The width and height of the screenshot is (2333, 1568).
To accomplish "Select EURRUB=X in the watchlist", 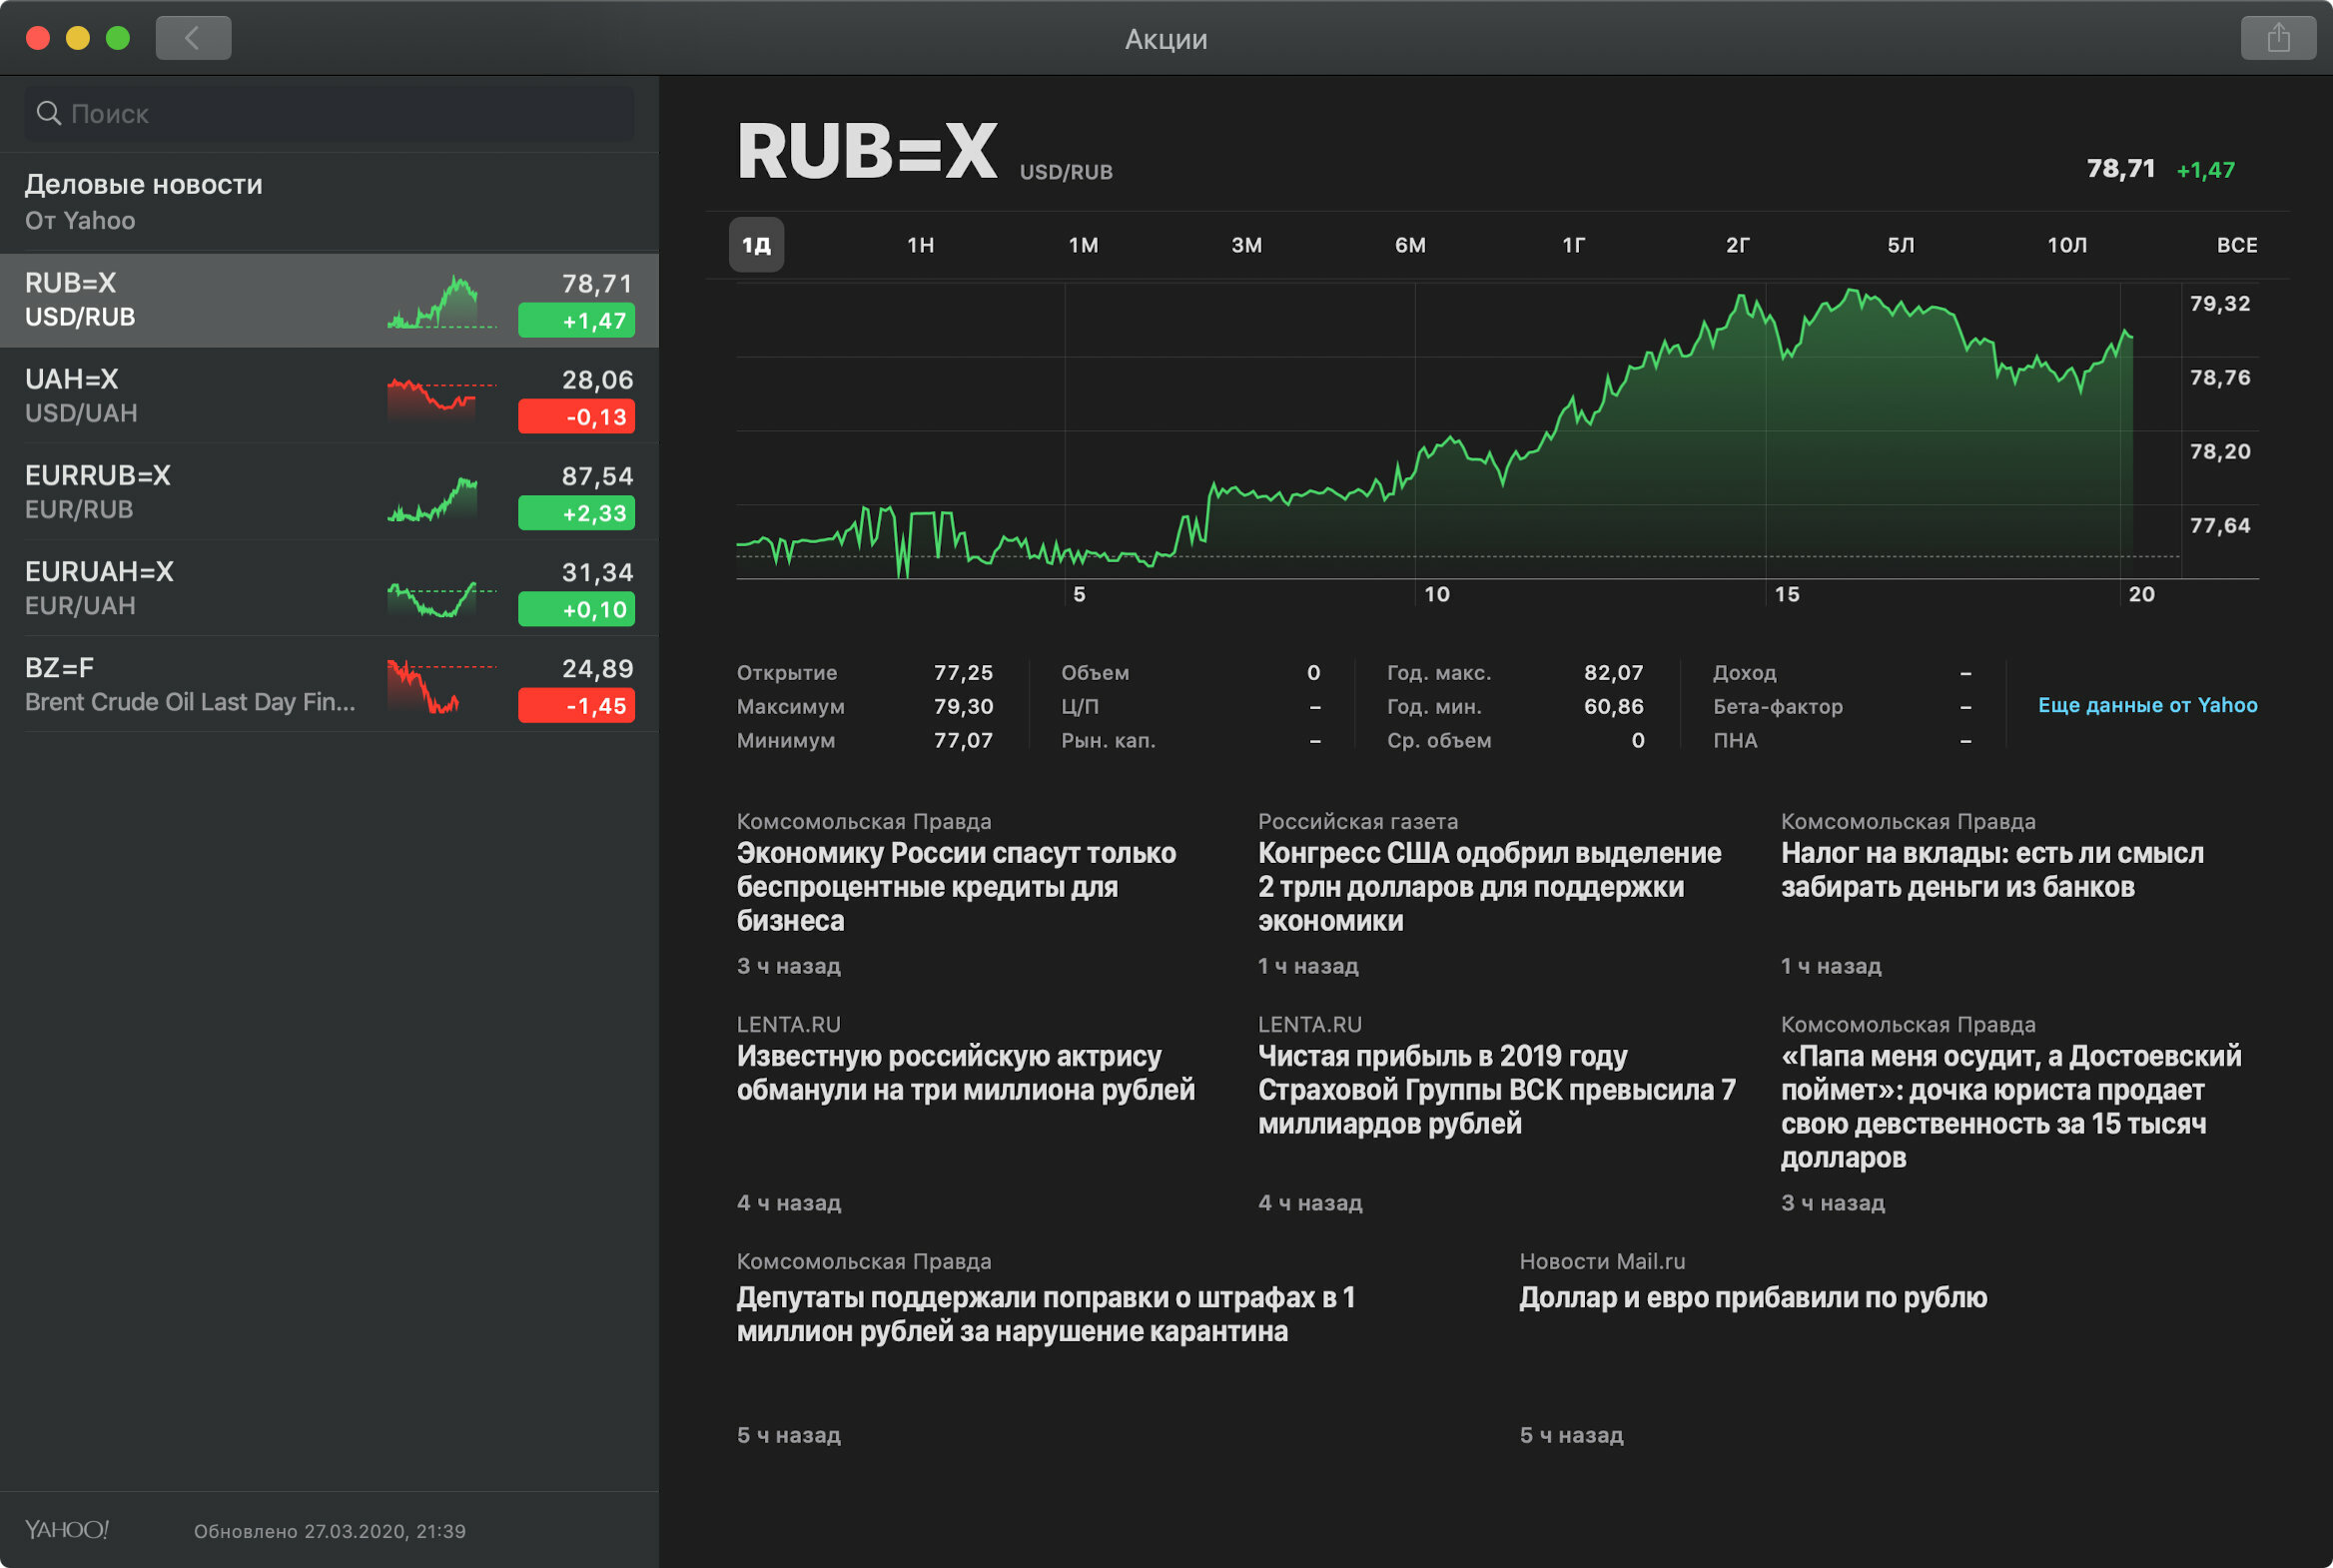I will point(329,492).
